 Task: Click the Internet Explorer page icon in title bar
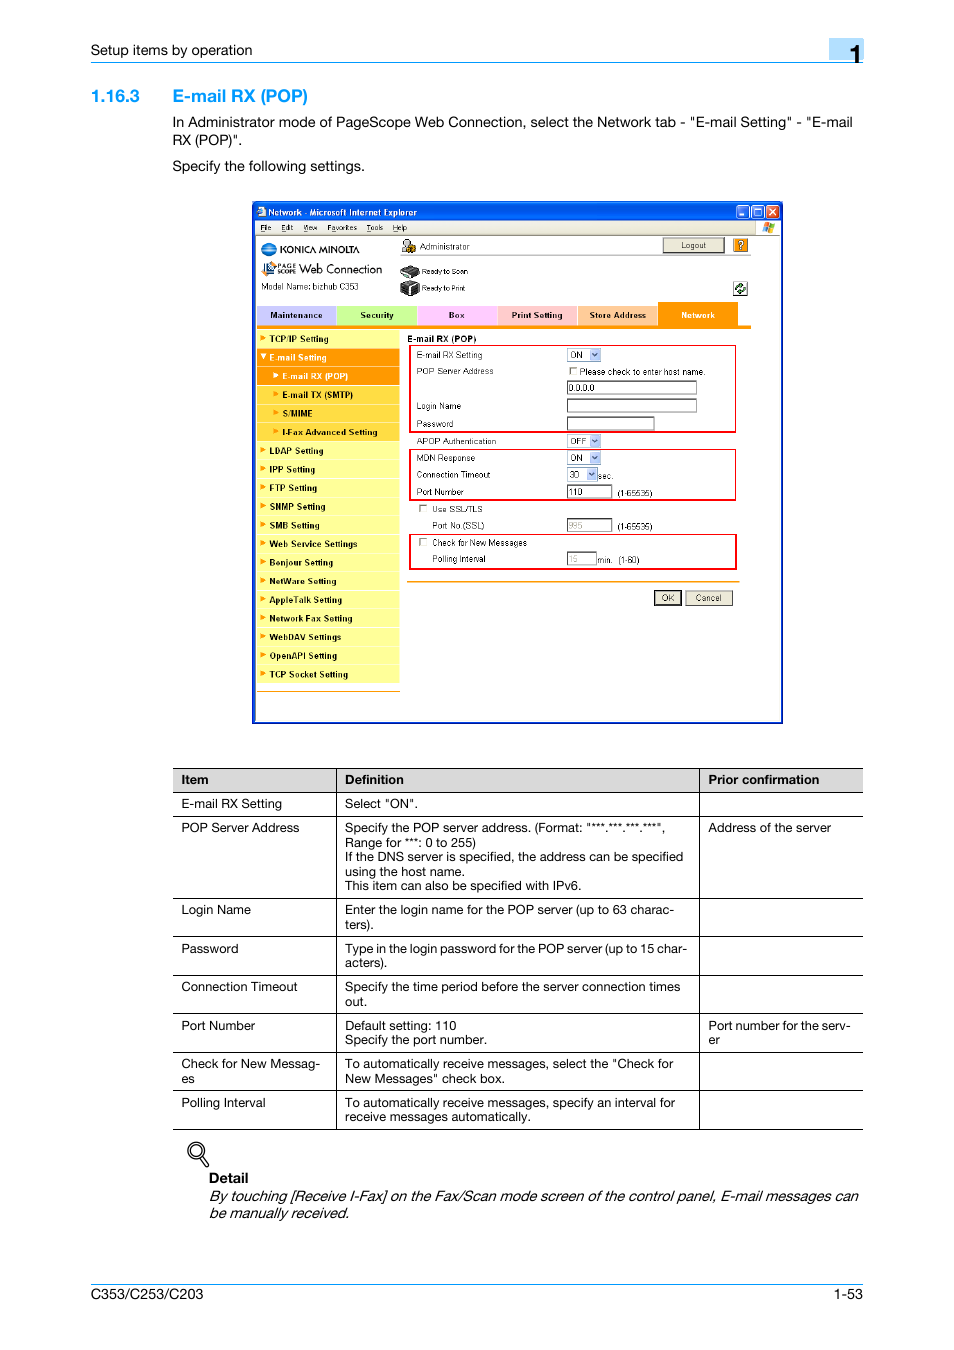tap(261, 212)
